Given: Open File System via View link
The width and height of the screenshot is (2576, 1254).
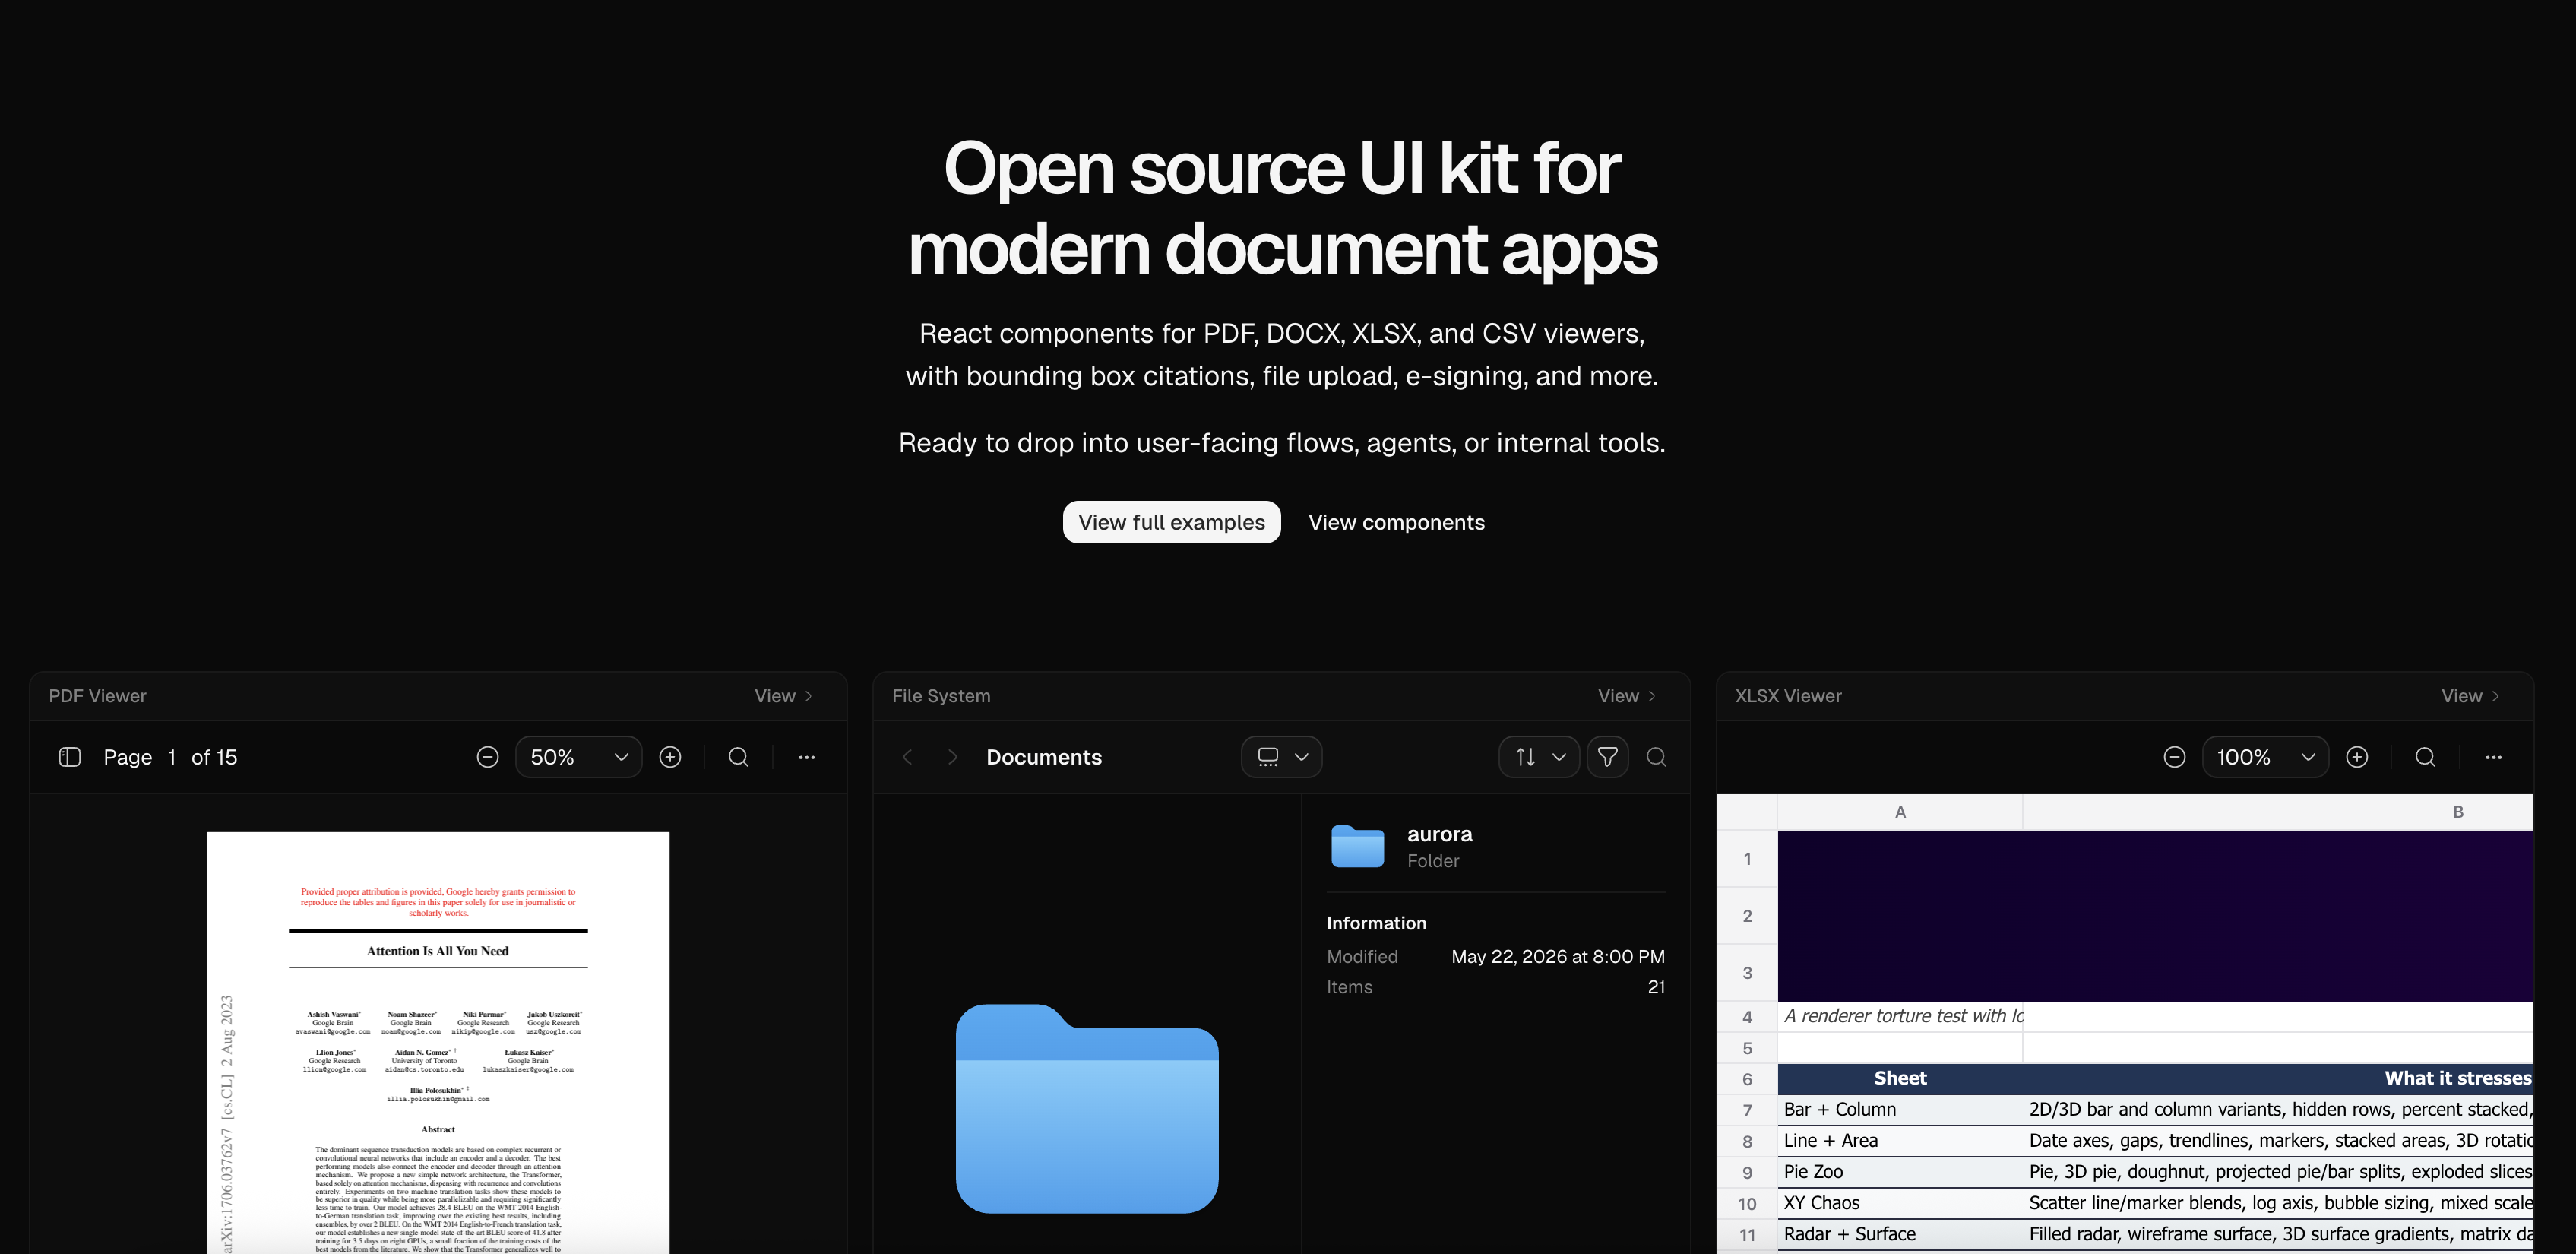Looking at the screenshot, I should (1627, 696).
